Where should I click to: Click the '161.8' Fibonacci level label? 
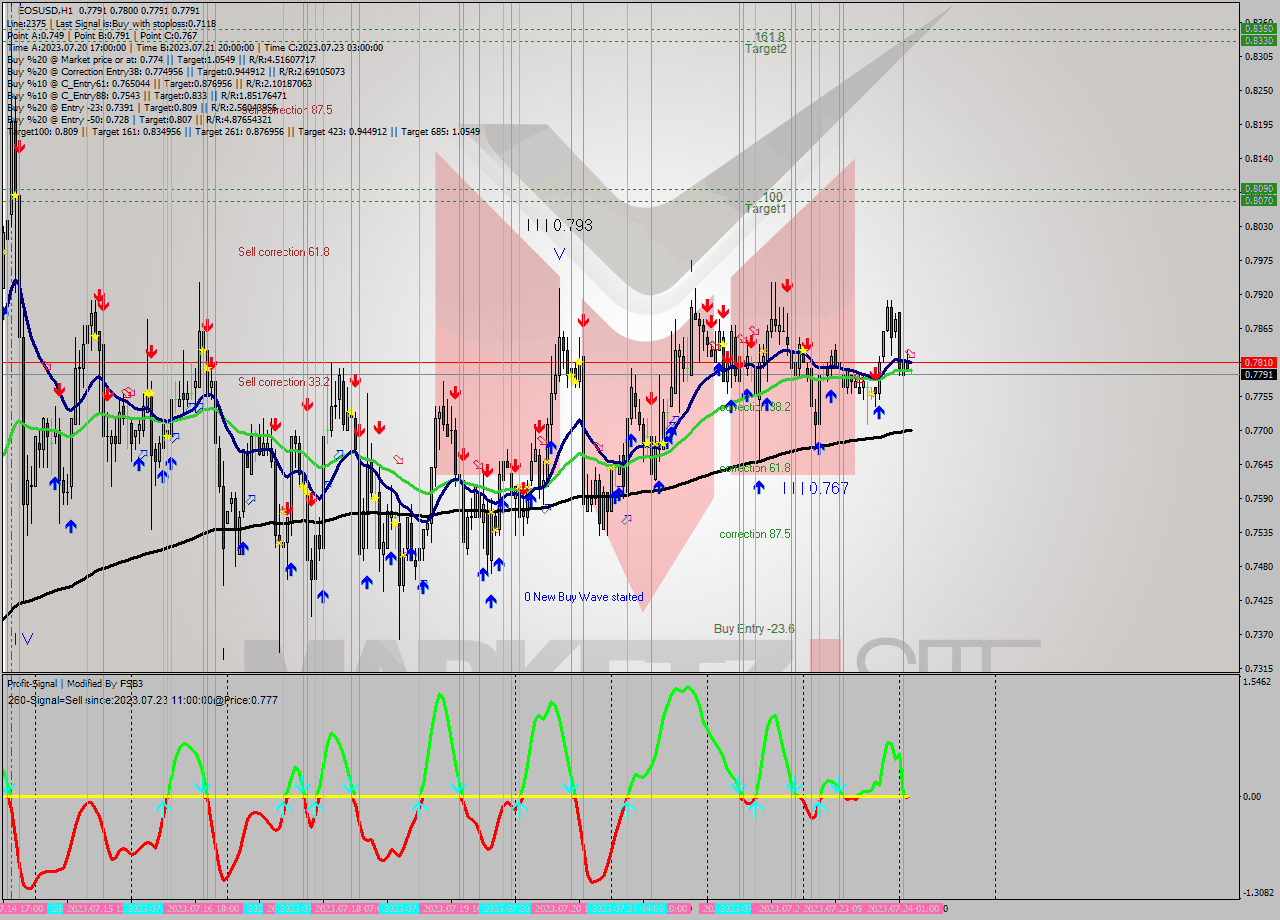click(x=770, y=37)
